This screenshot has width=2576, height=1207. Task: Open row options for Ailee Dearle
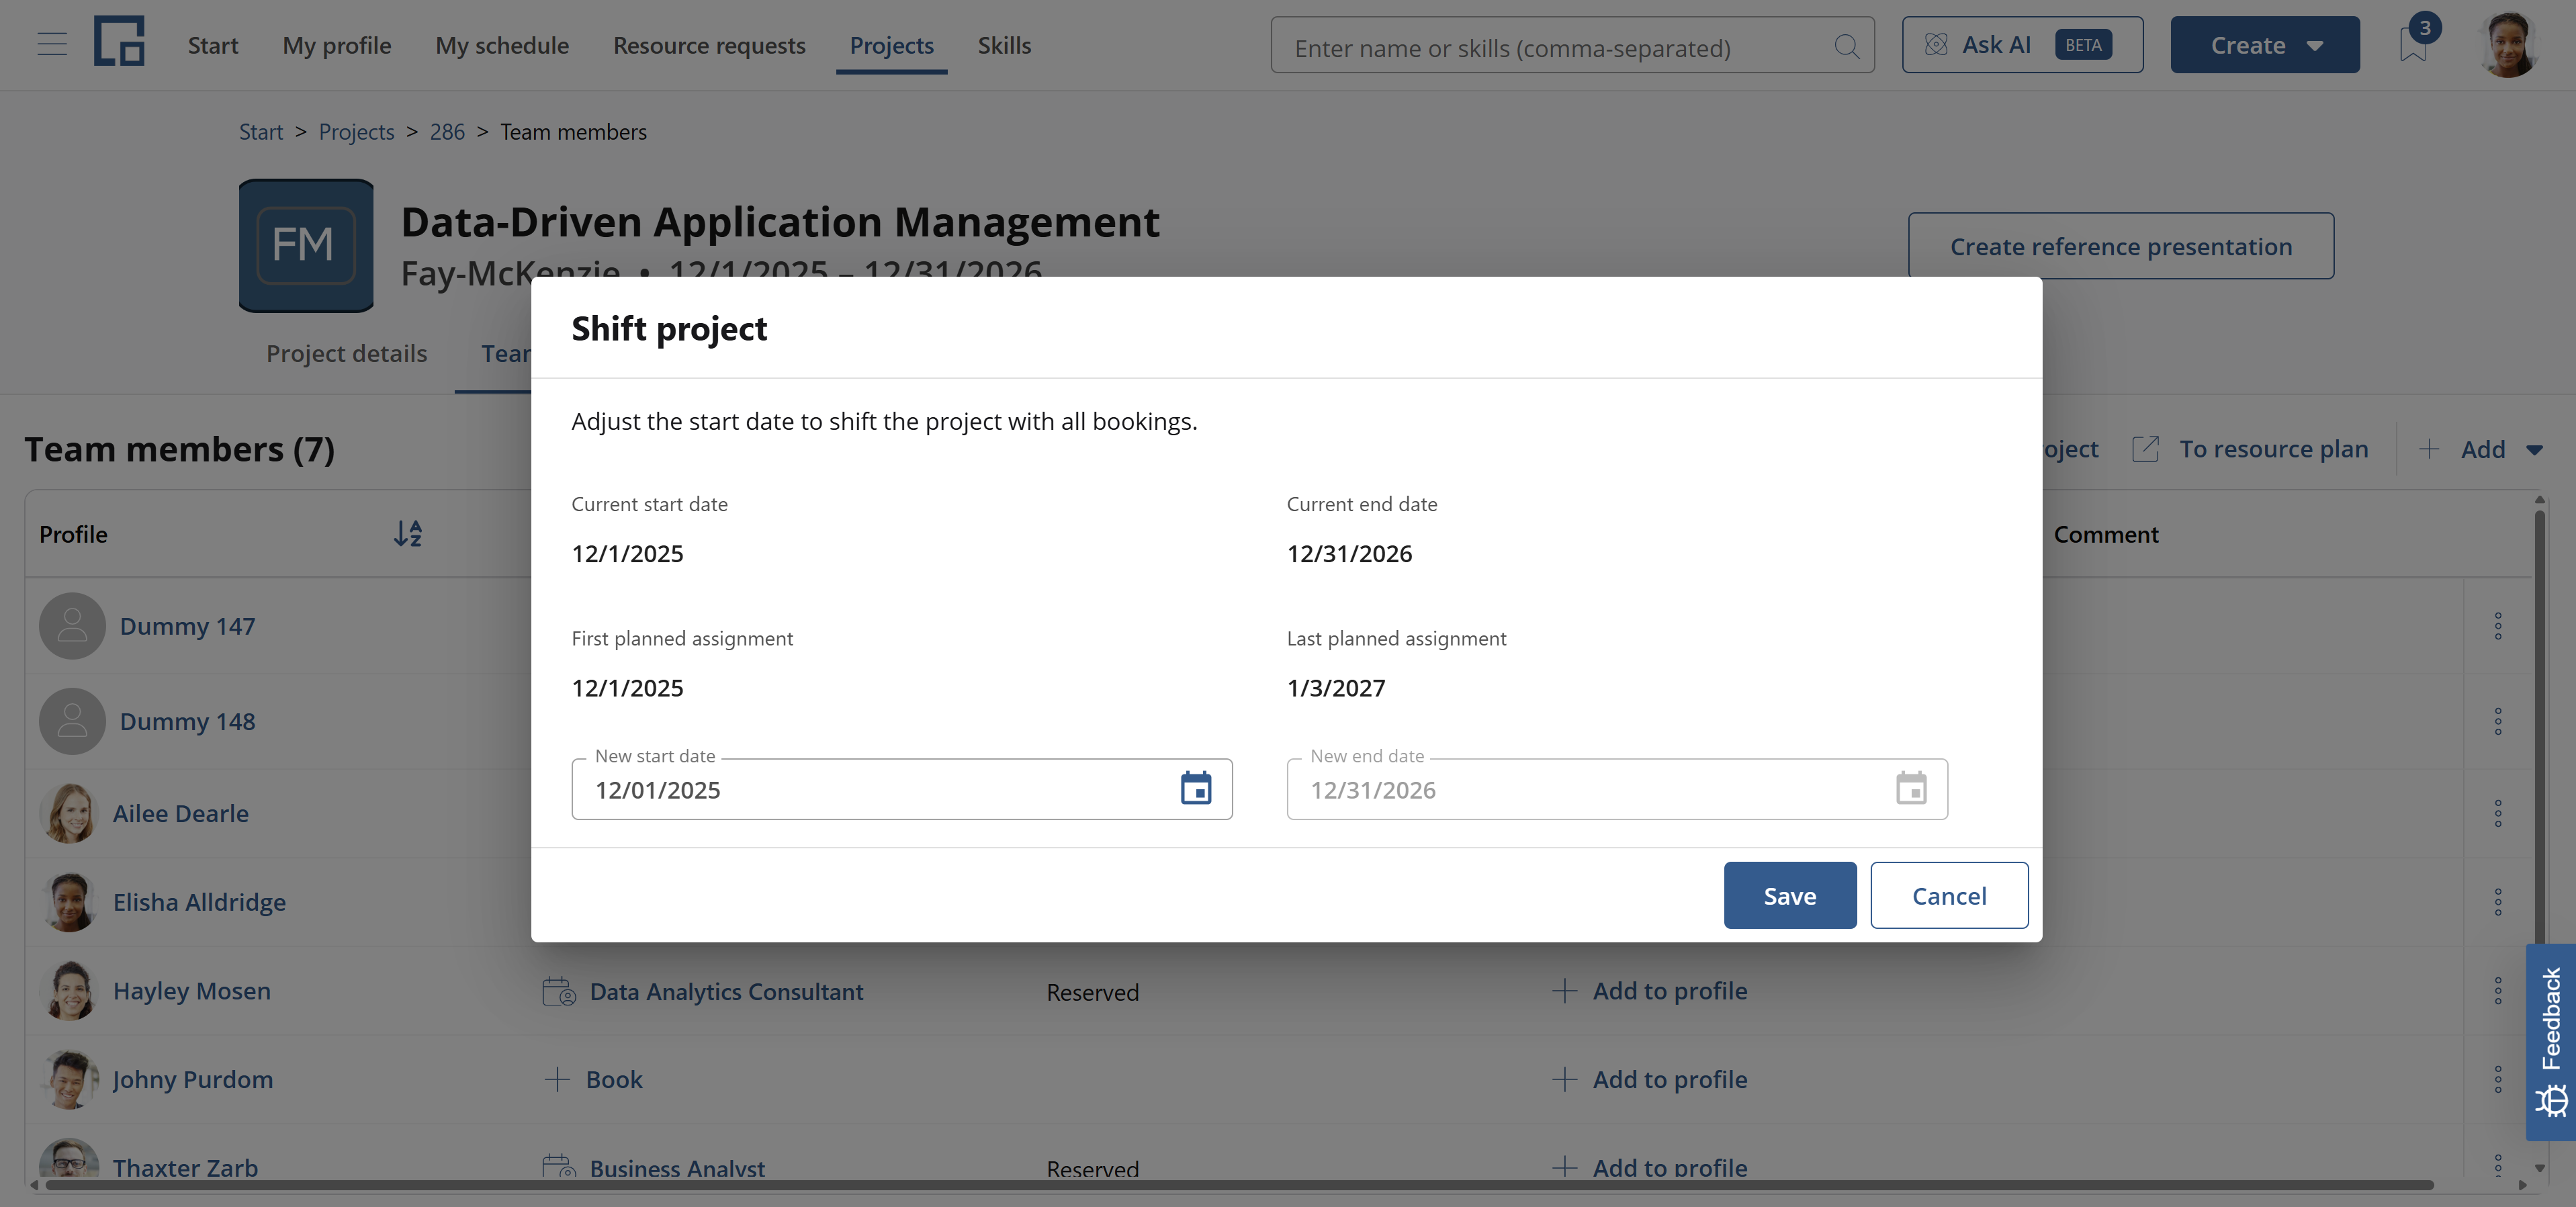2497,813
